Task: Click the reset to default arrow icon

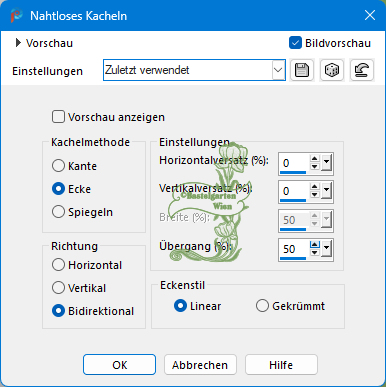Action: click(x=362, y=70)
